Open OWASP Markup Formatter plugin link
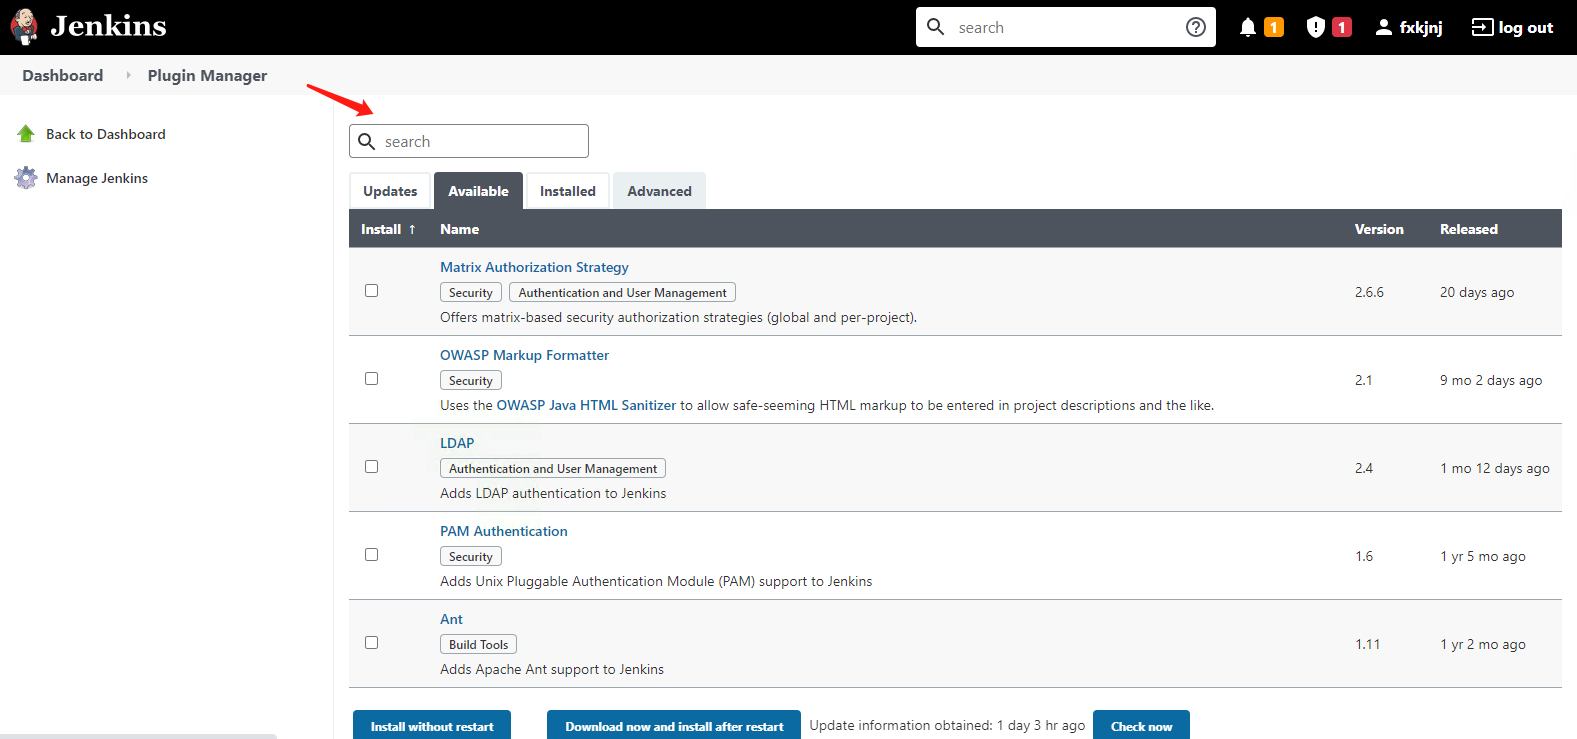Screen dimensions: 1577x739 click(524, 355)
